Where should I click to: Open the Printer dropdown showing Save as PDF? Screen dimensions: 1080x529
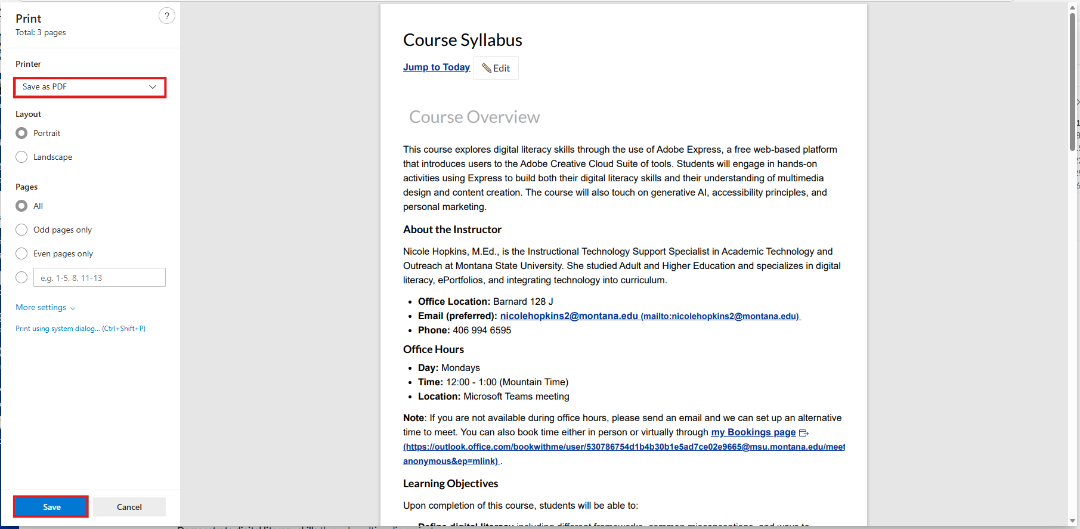click(x=90, y=87)
